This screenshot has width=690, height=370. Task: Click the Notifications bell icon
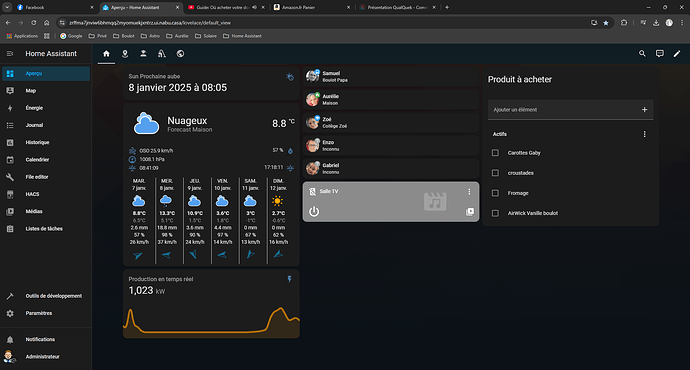tap(10, 339)
